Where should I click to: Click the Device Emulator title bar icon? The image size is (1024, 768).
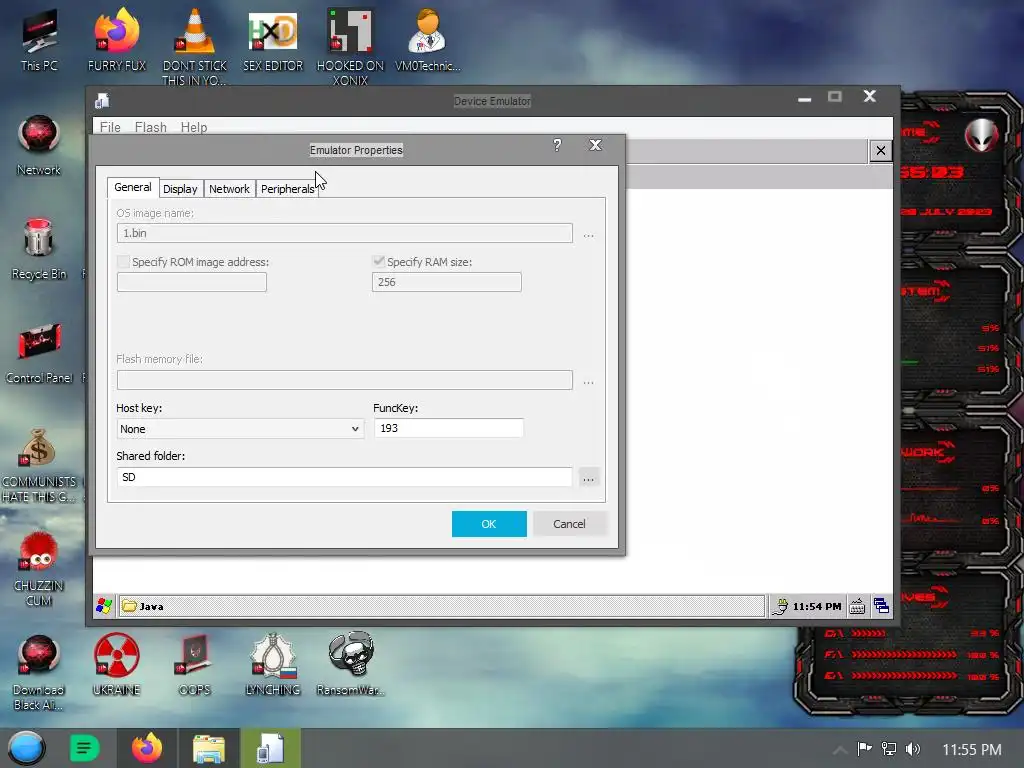pos(102,101)
